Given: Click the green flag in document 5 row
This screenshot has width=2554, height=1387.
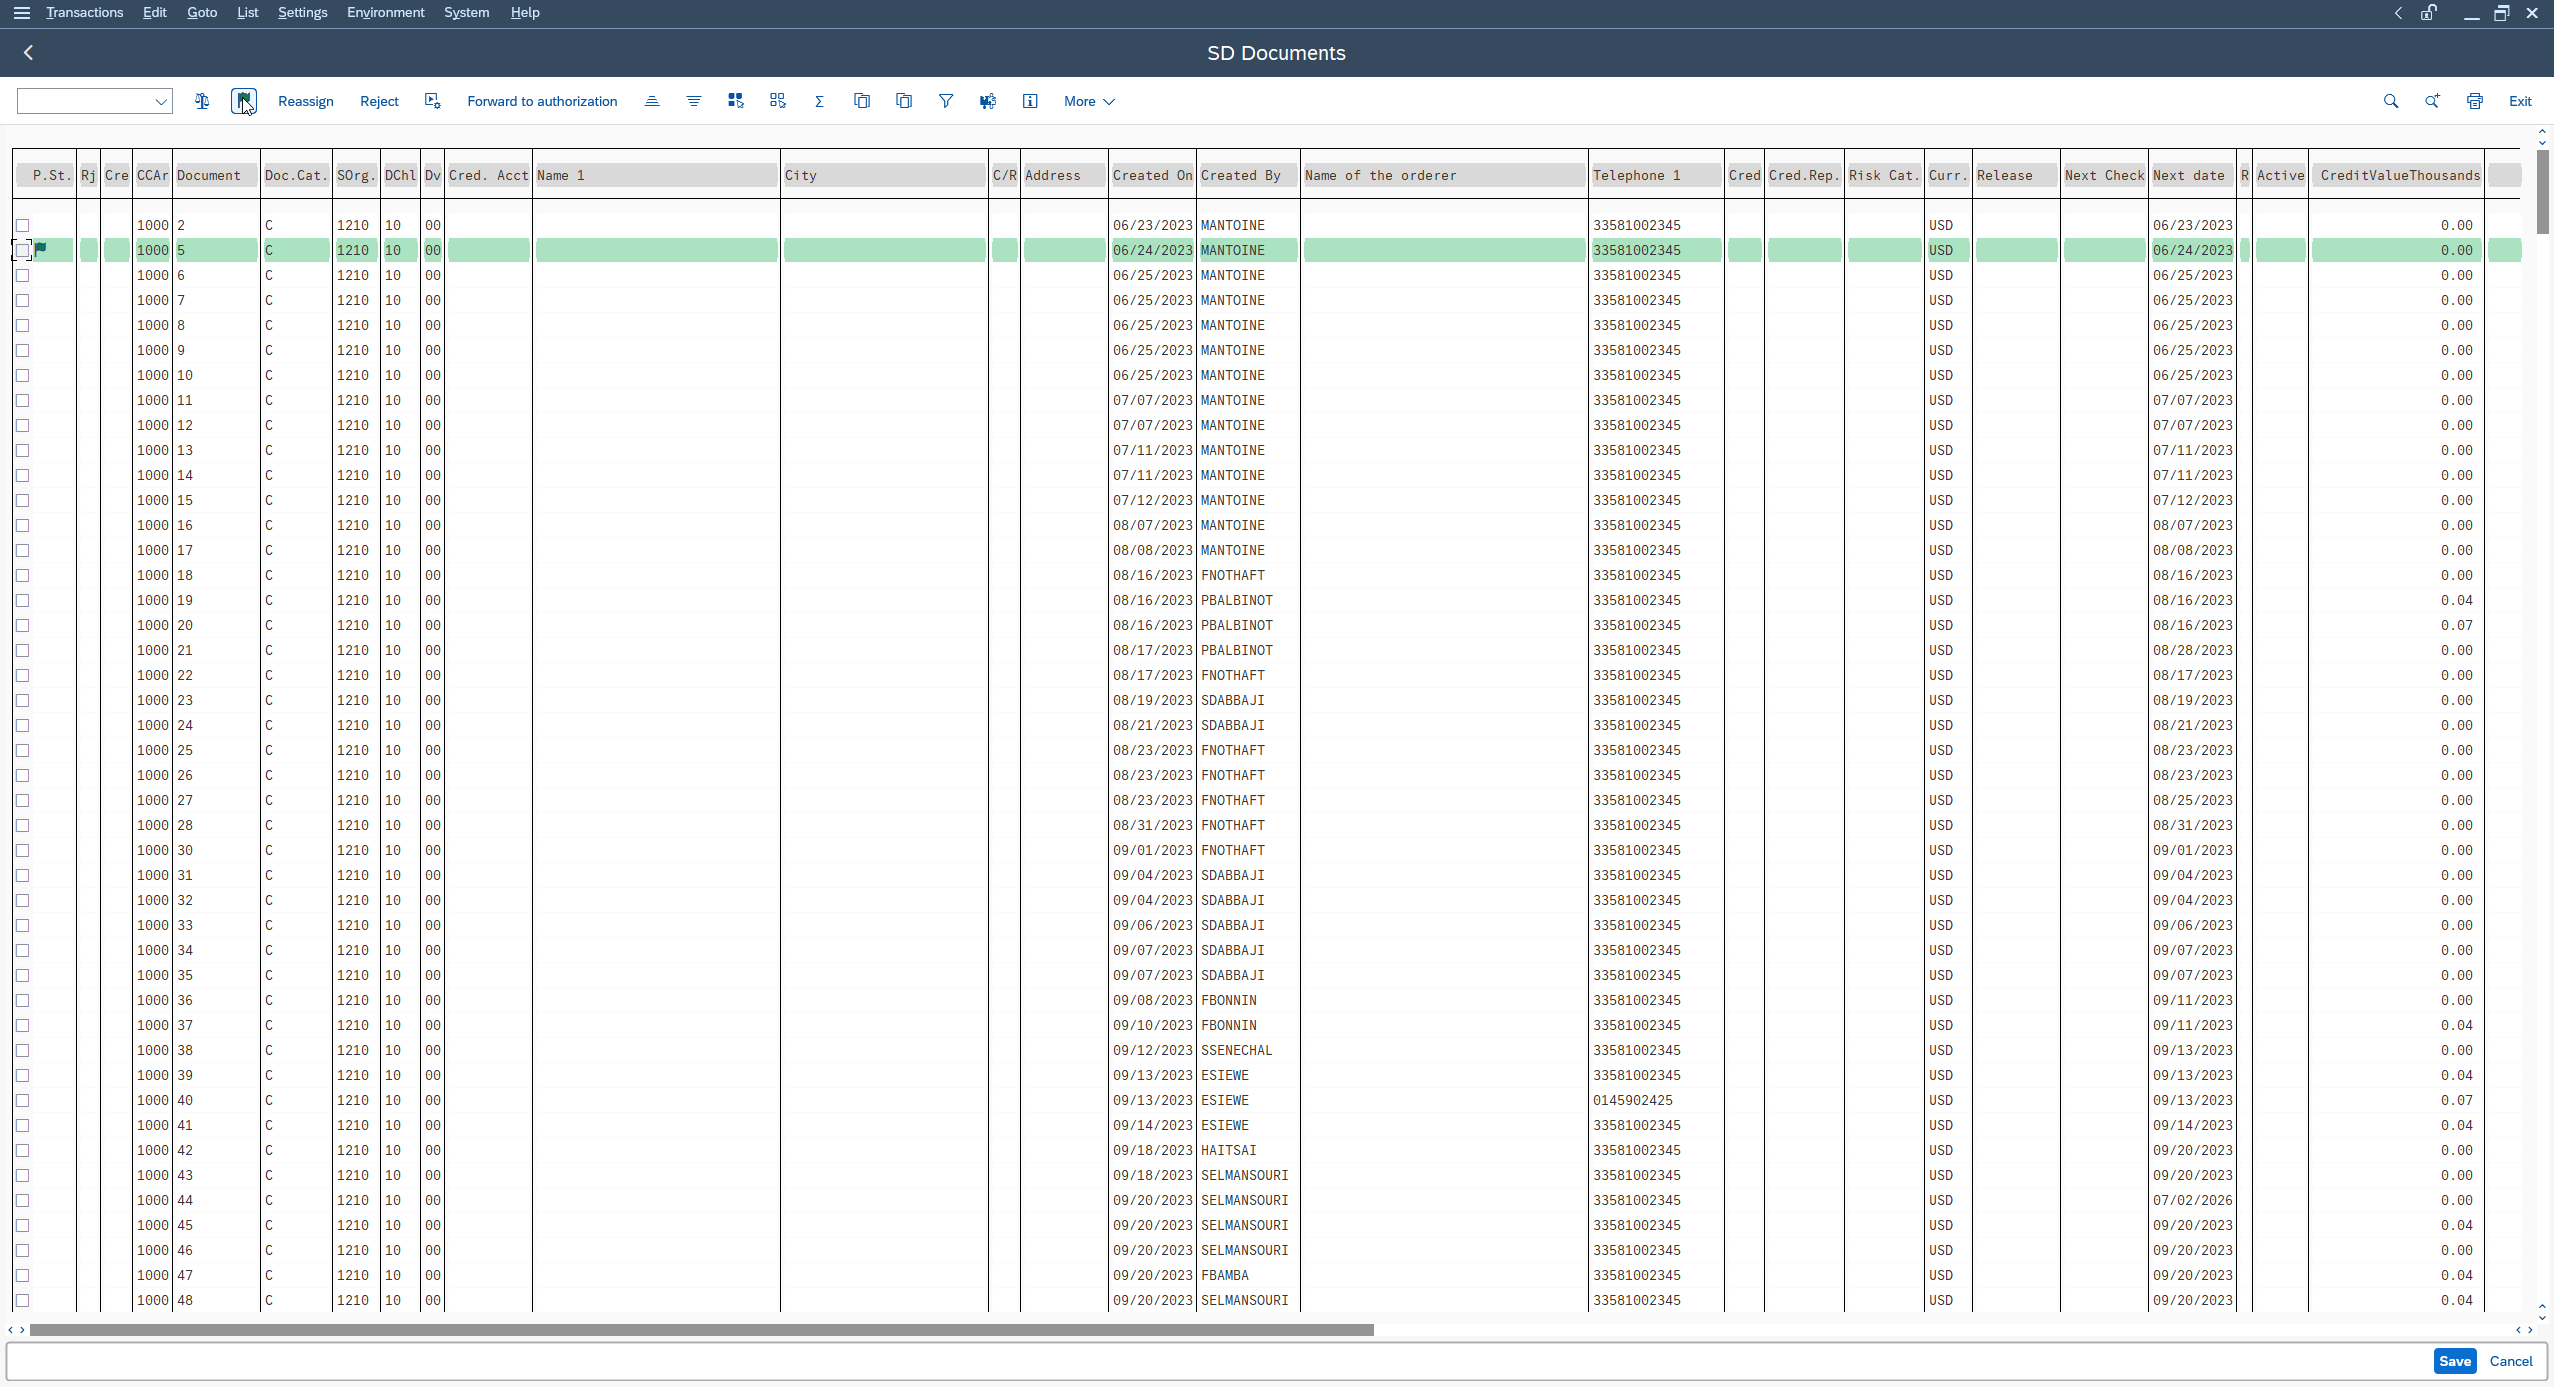Looking at the screenshot, I should pyautogui.click(x=41, y=249).
